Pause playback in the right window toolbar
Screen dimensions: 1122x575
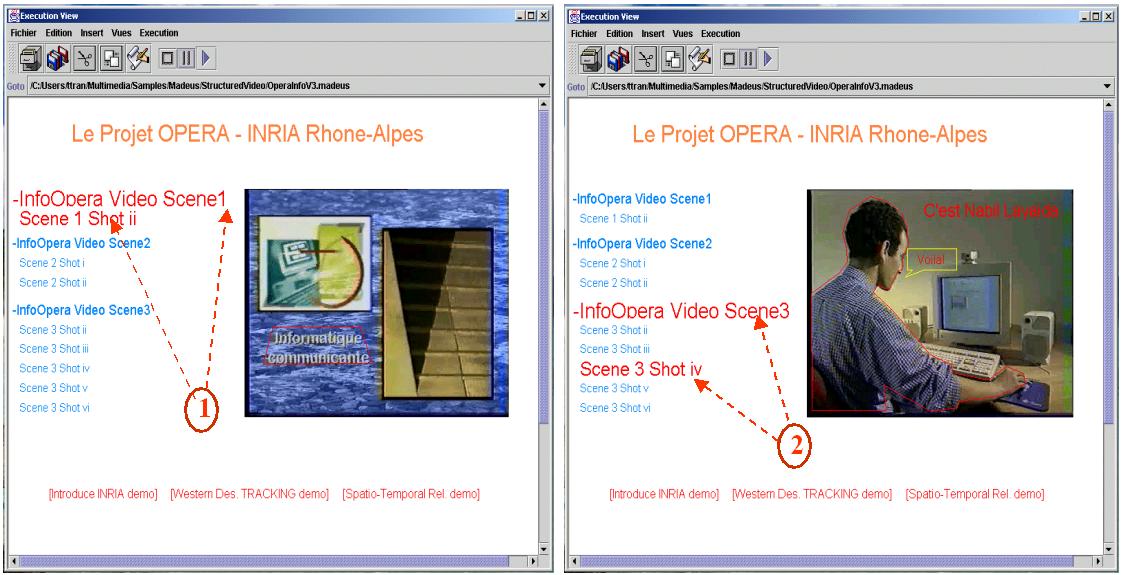tap(747, 58)
